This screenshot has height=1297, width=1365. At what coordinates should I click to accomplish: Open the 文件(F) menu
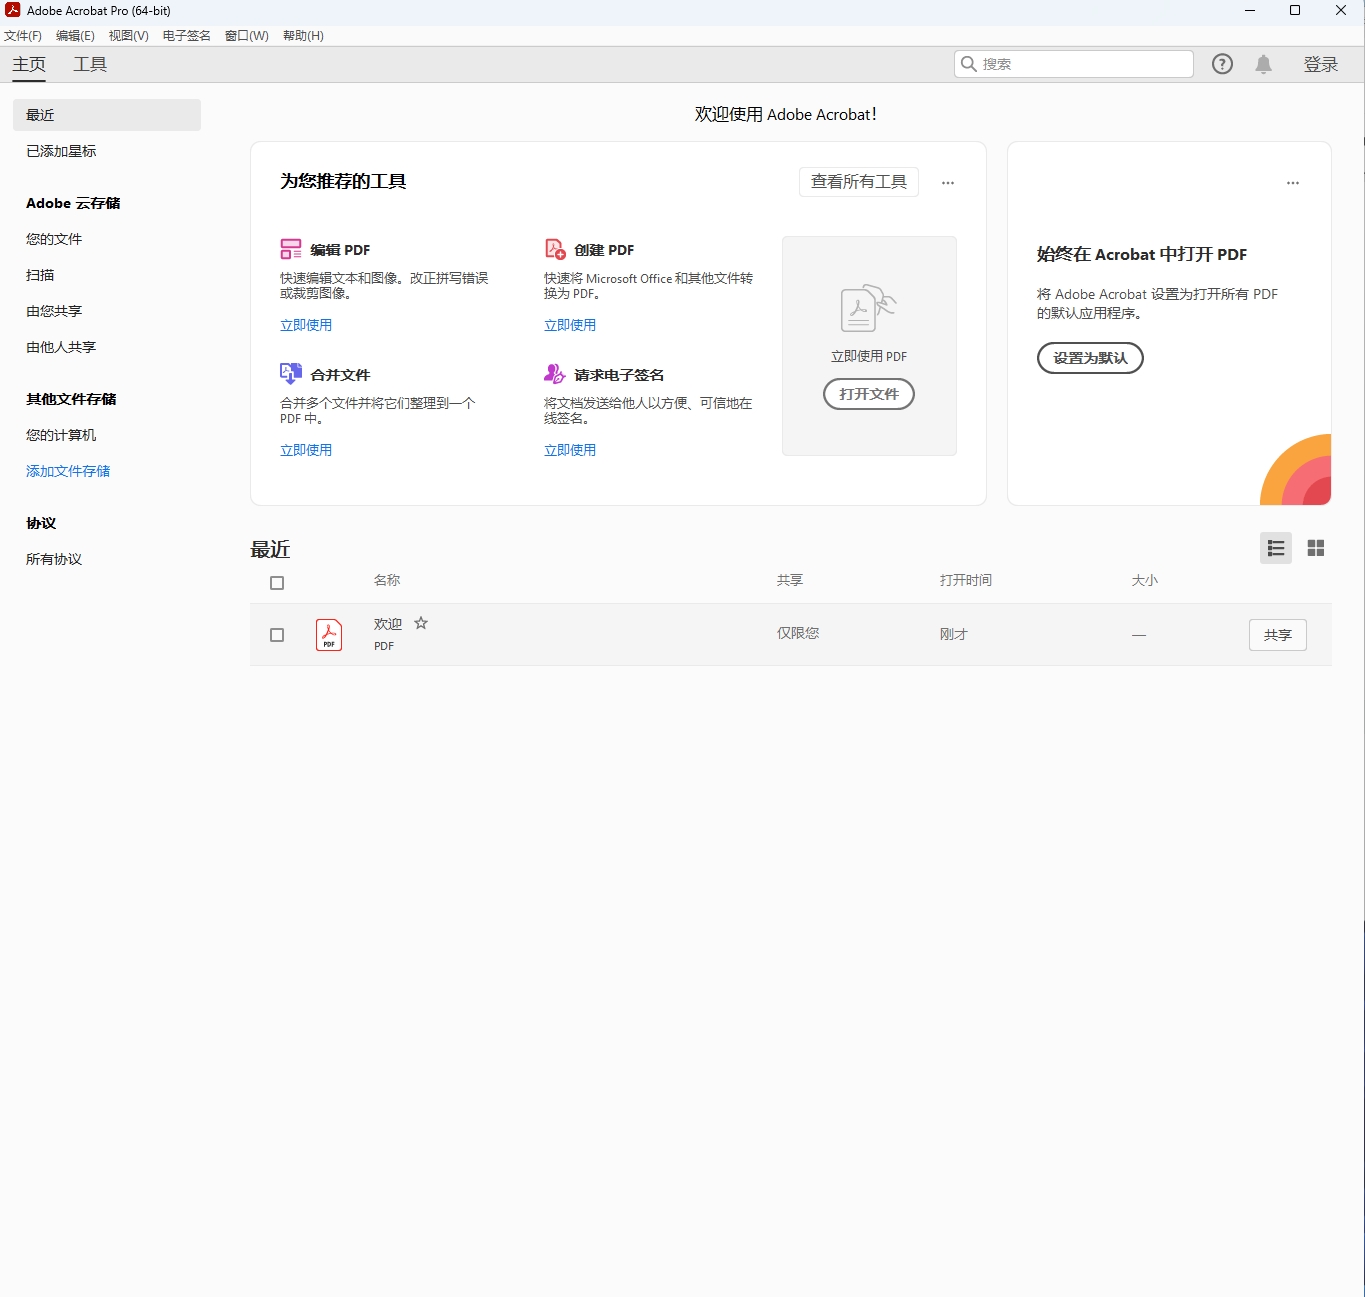(23, 35)
